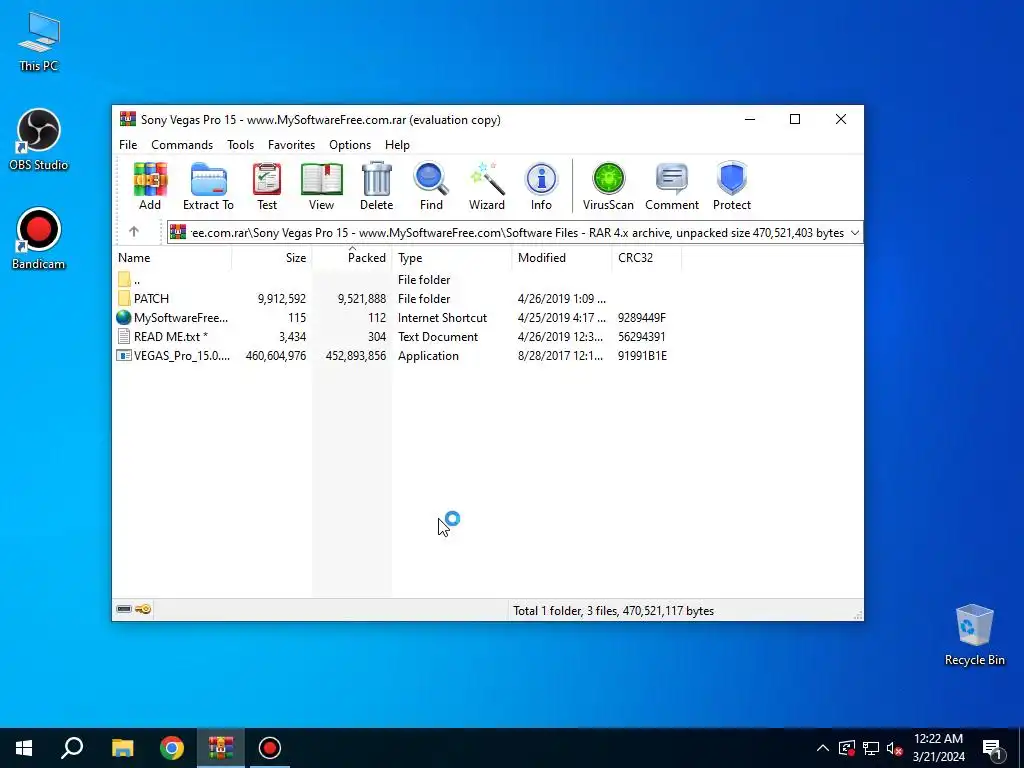Sort by the Type column header
The width and height of the screenshot is (1024, 768).
tap(452, 258)
